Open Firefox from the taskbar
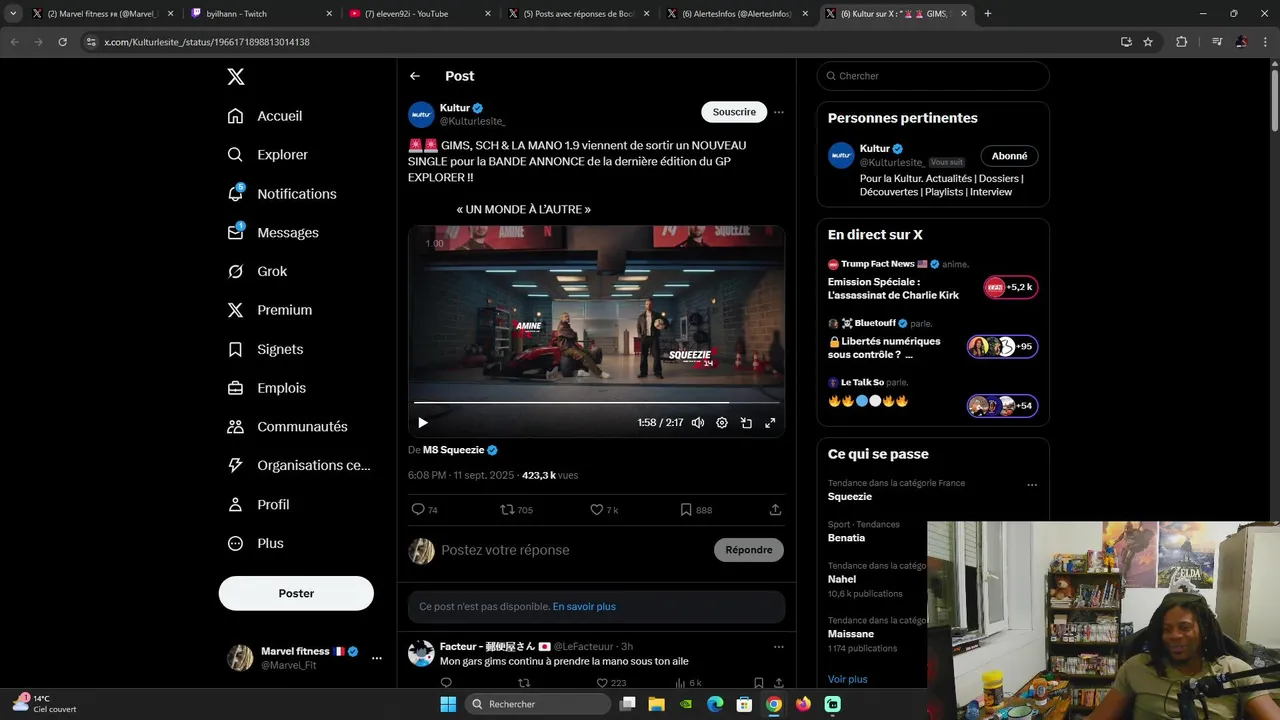The width and height of the screenshot is (1280, 720). tap(803, 704)
